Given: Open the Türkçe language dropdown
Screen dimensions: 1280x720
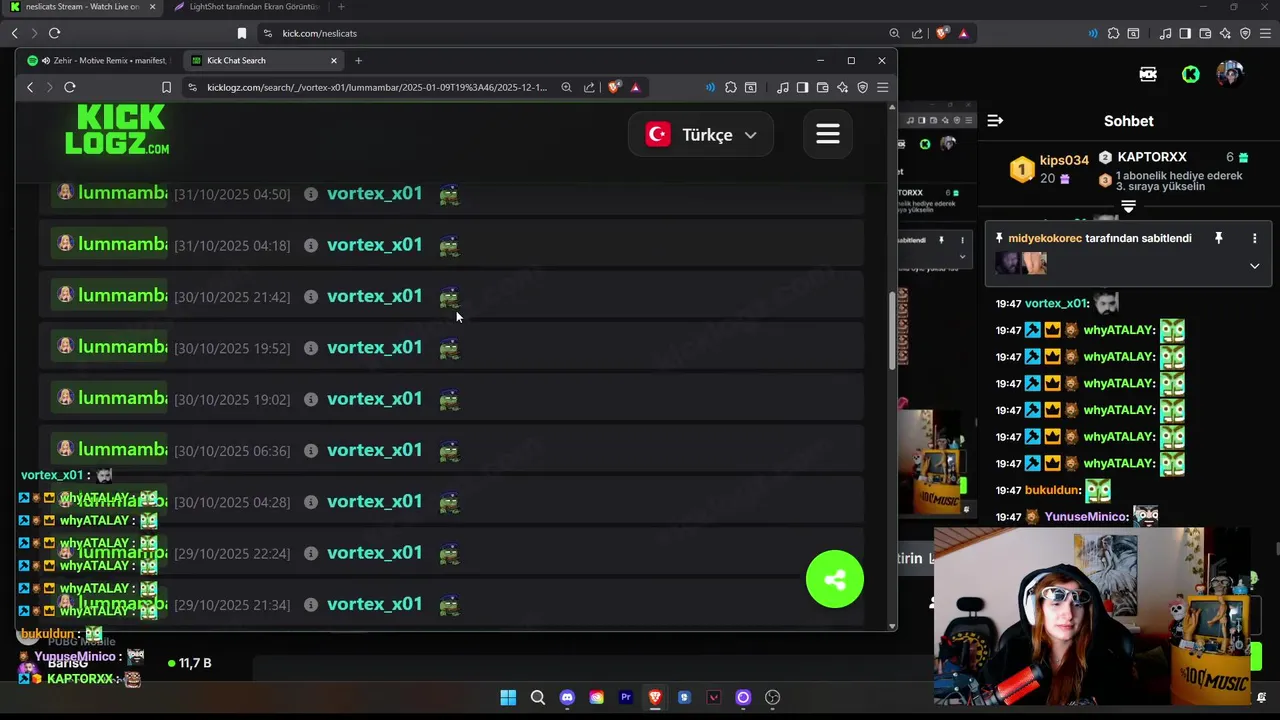Looking at the screenshot, I should 700,134.
